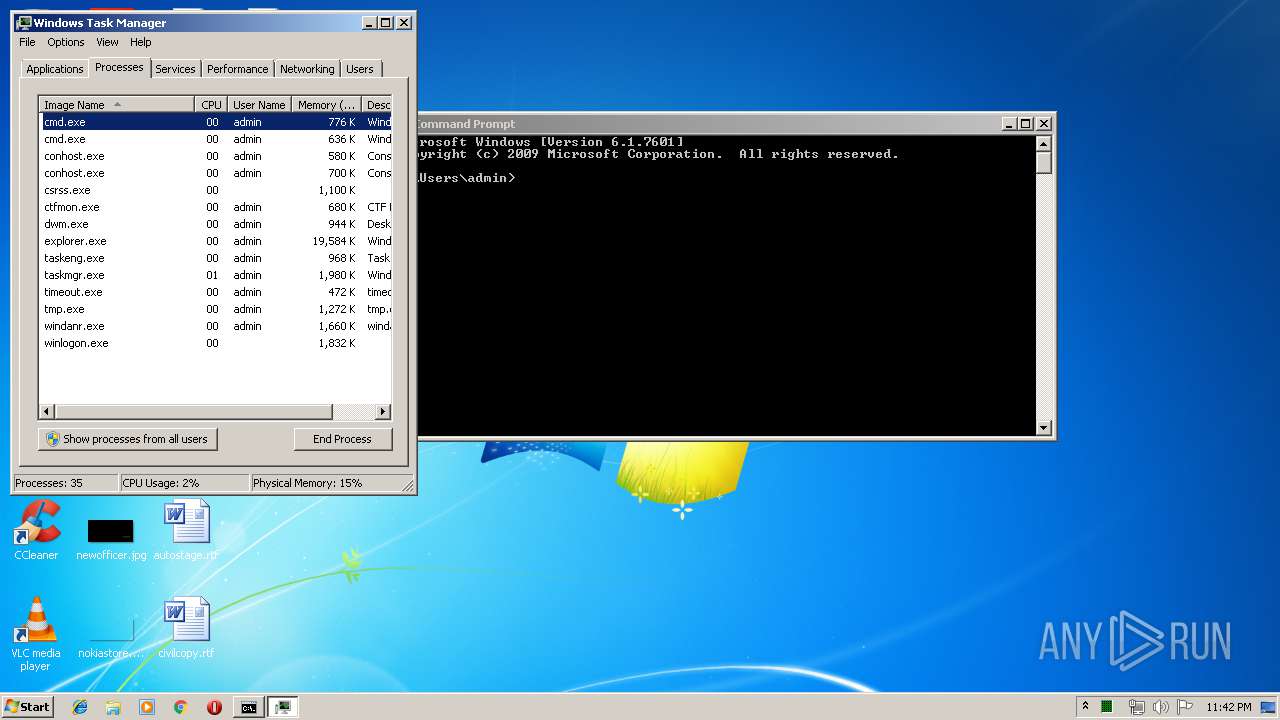Open the View menu in Task Manager
This screenshot has width=1280, height=720.
(x=107, y=42)
